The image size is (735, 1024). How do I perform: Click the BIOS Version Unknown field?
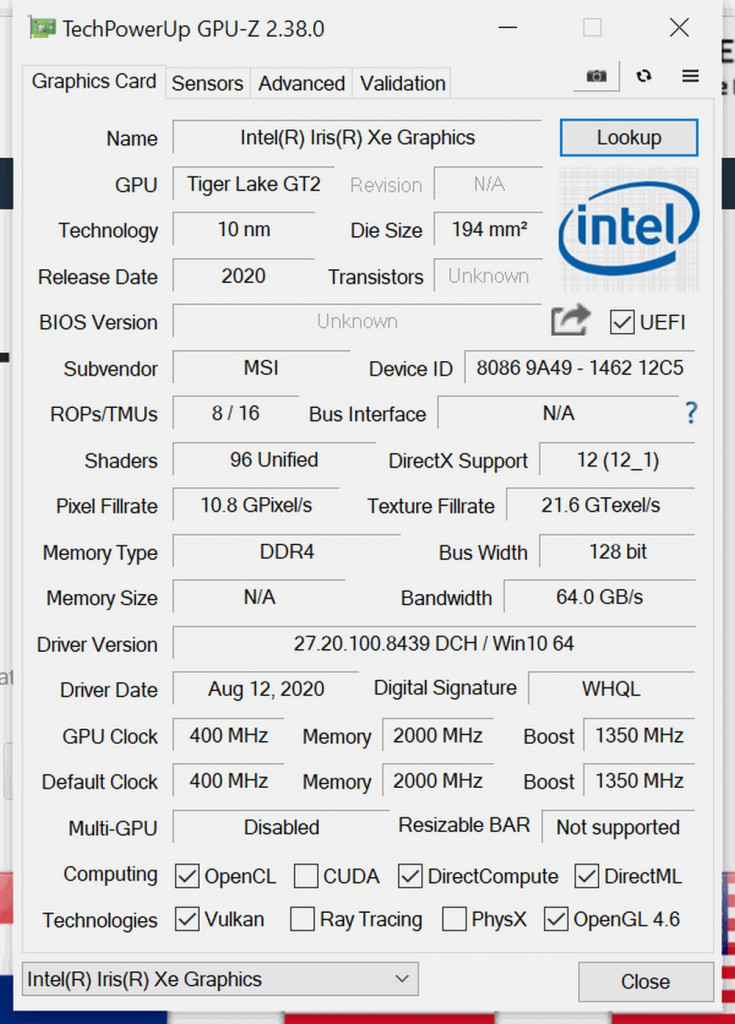(x=357, y=321)
